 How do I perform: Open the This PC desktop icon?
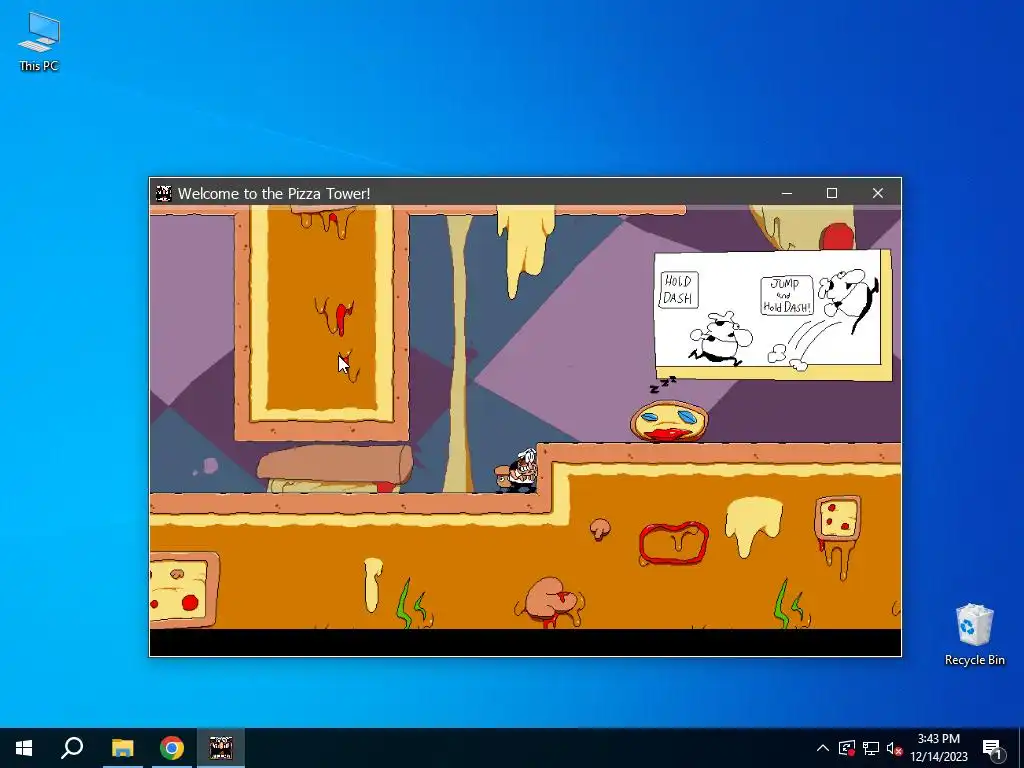pos(39,42)
